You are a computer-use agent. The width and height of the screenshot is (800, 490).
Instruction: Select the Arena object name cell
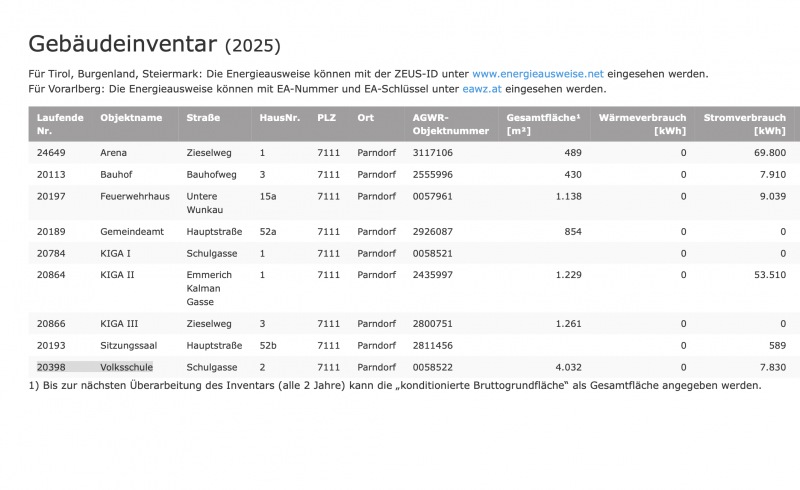coord(114,153)
